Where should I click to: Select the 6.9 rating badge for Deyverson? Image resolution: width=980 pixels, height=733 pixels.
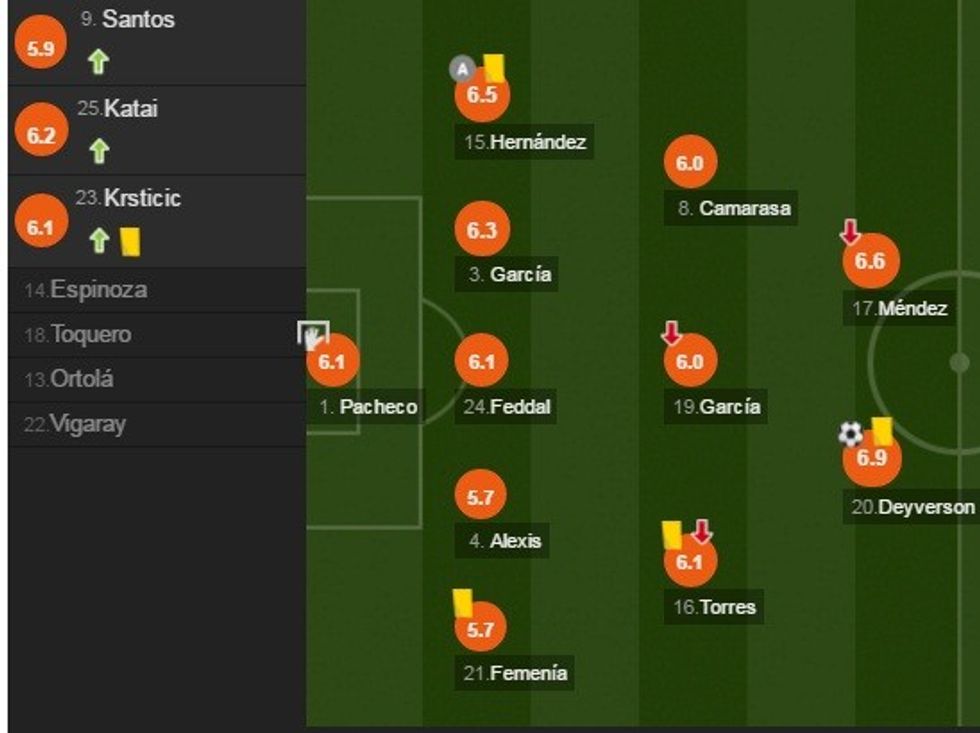click(x=872, y=458)
